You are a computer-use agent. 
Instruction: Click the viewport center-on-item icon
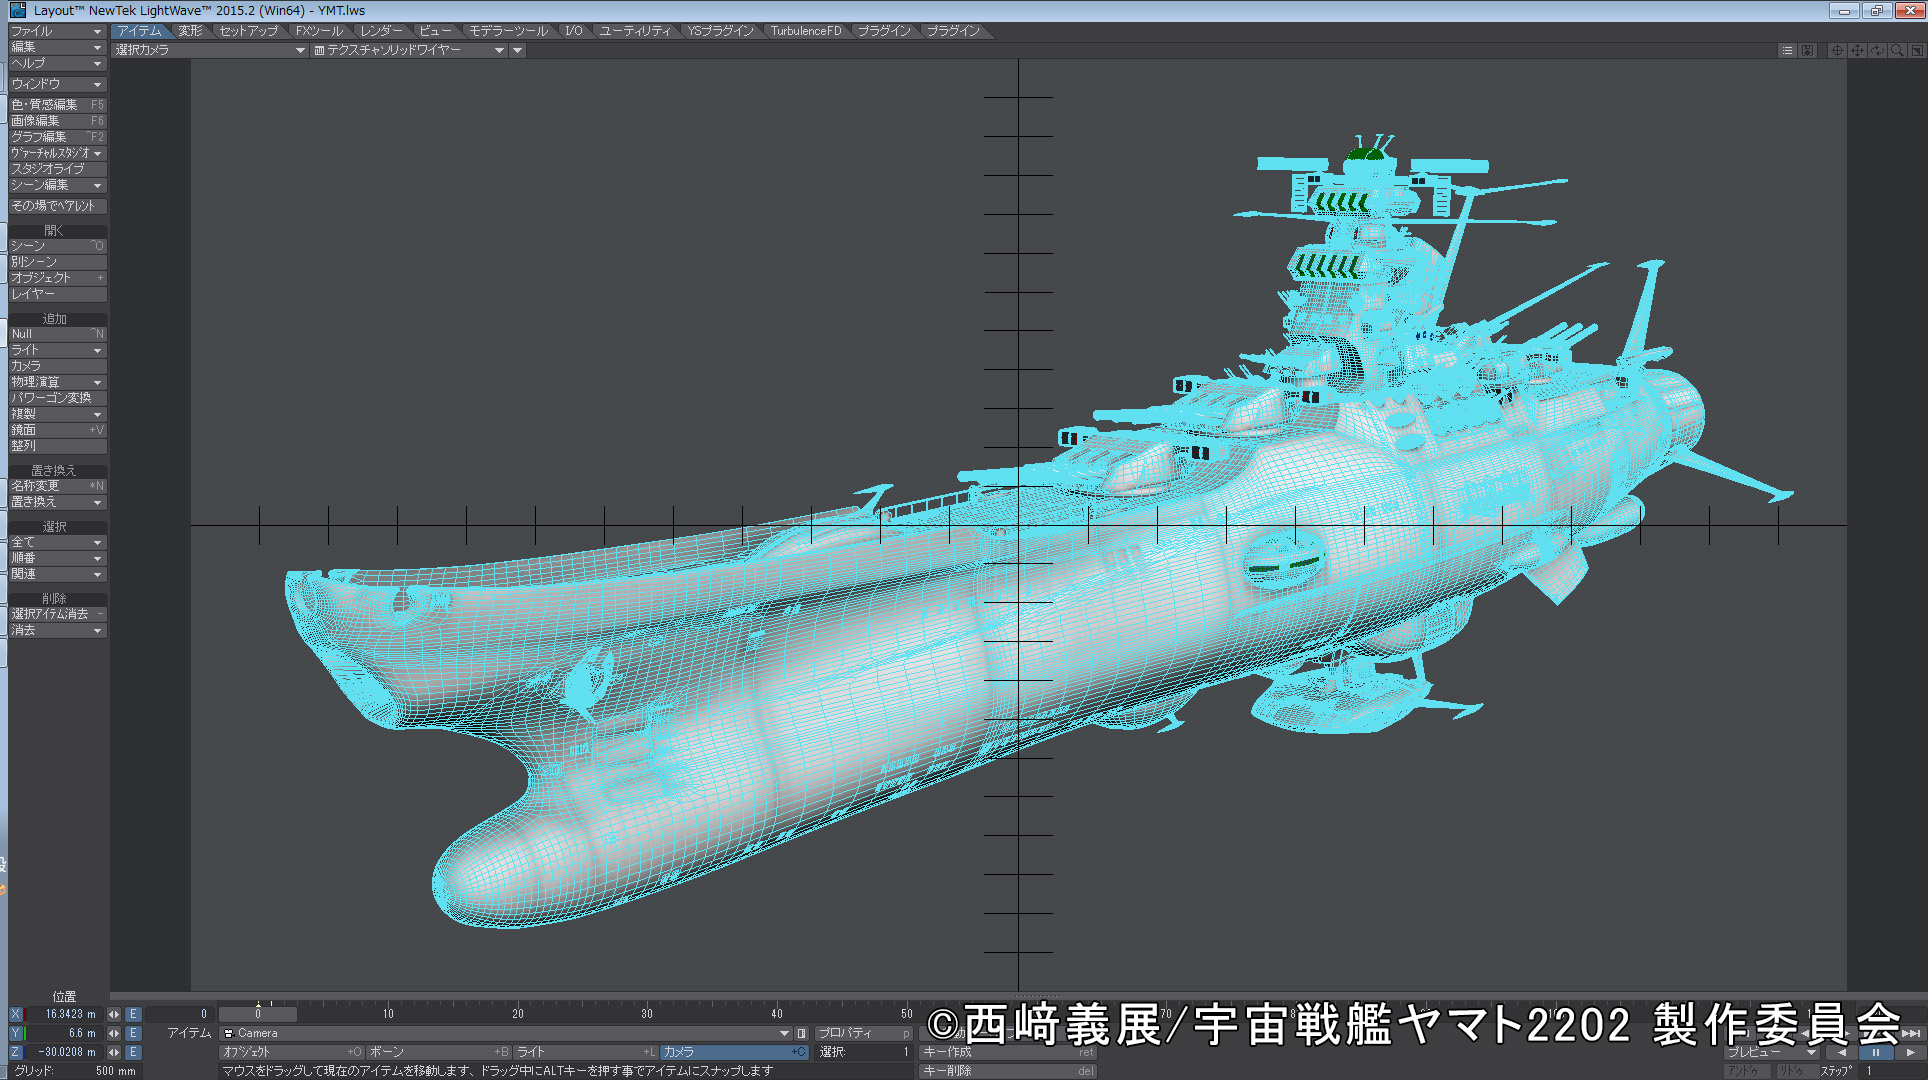click(1837, 50)
